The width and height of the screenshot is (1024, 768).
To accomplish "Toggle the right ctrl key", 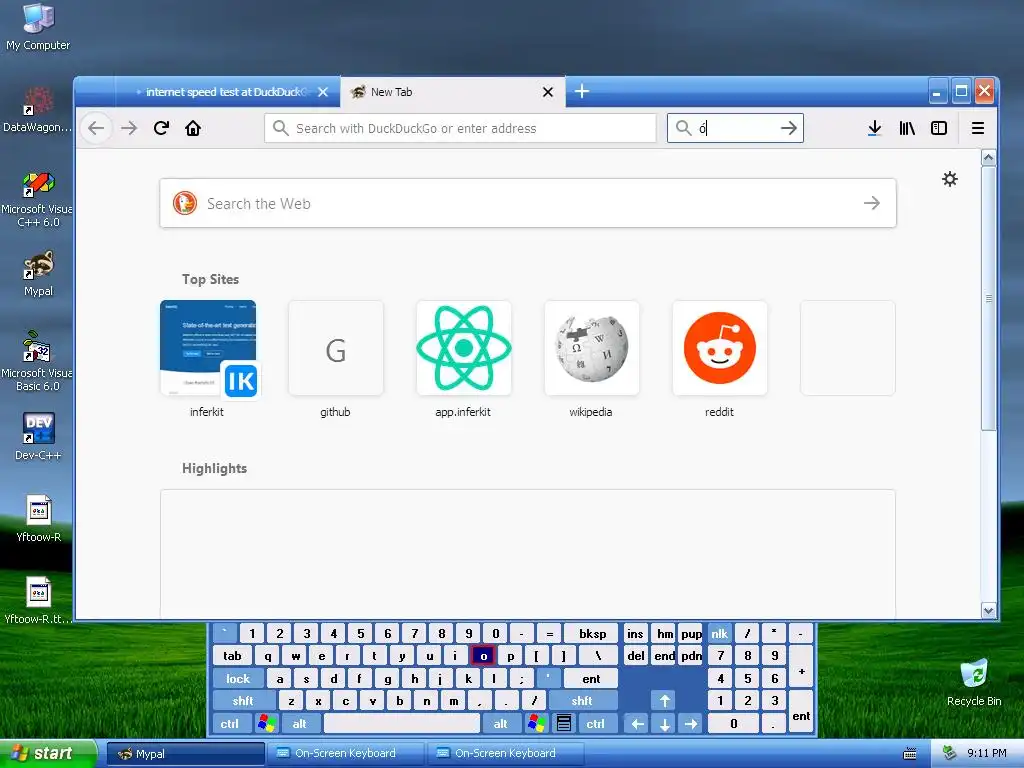I will [595, 724].
